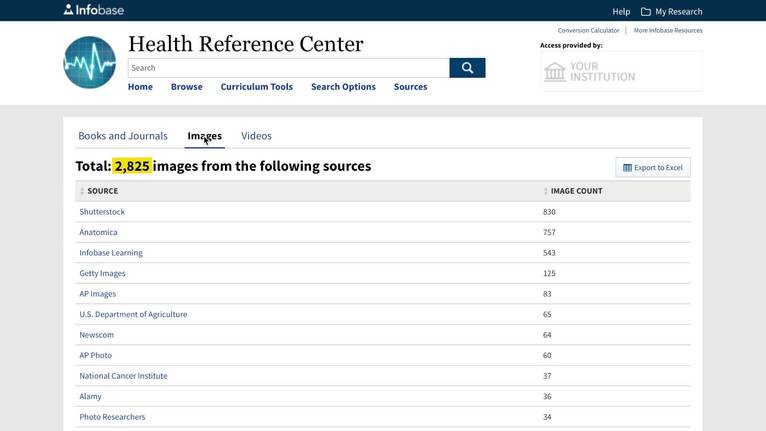
Task: Click the Health Reference Center heartbeat logo
Action: 90,62
